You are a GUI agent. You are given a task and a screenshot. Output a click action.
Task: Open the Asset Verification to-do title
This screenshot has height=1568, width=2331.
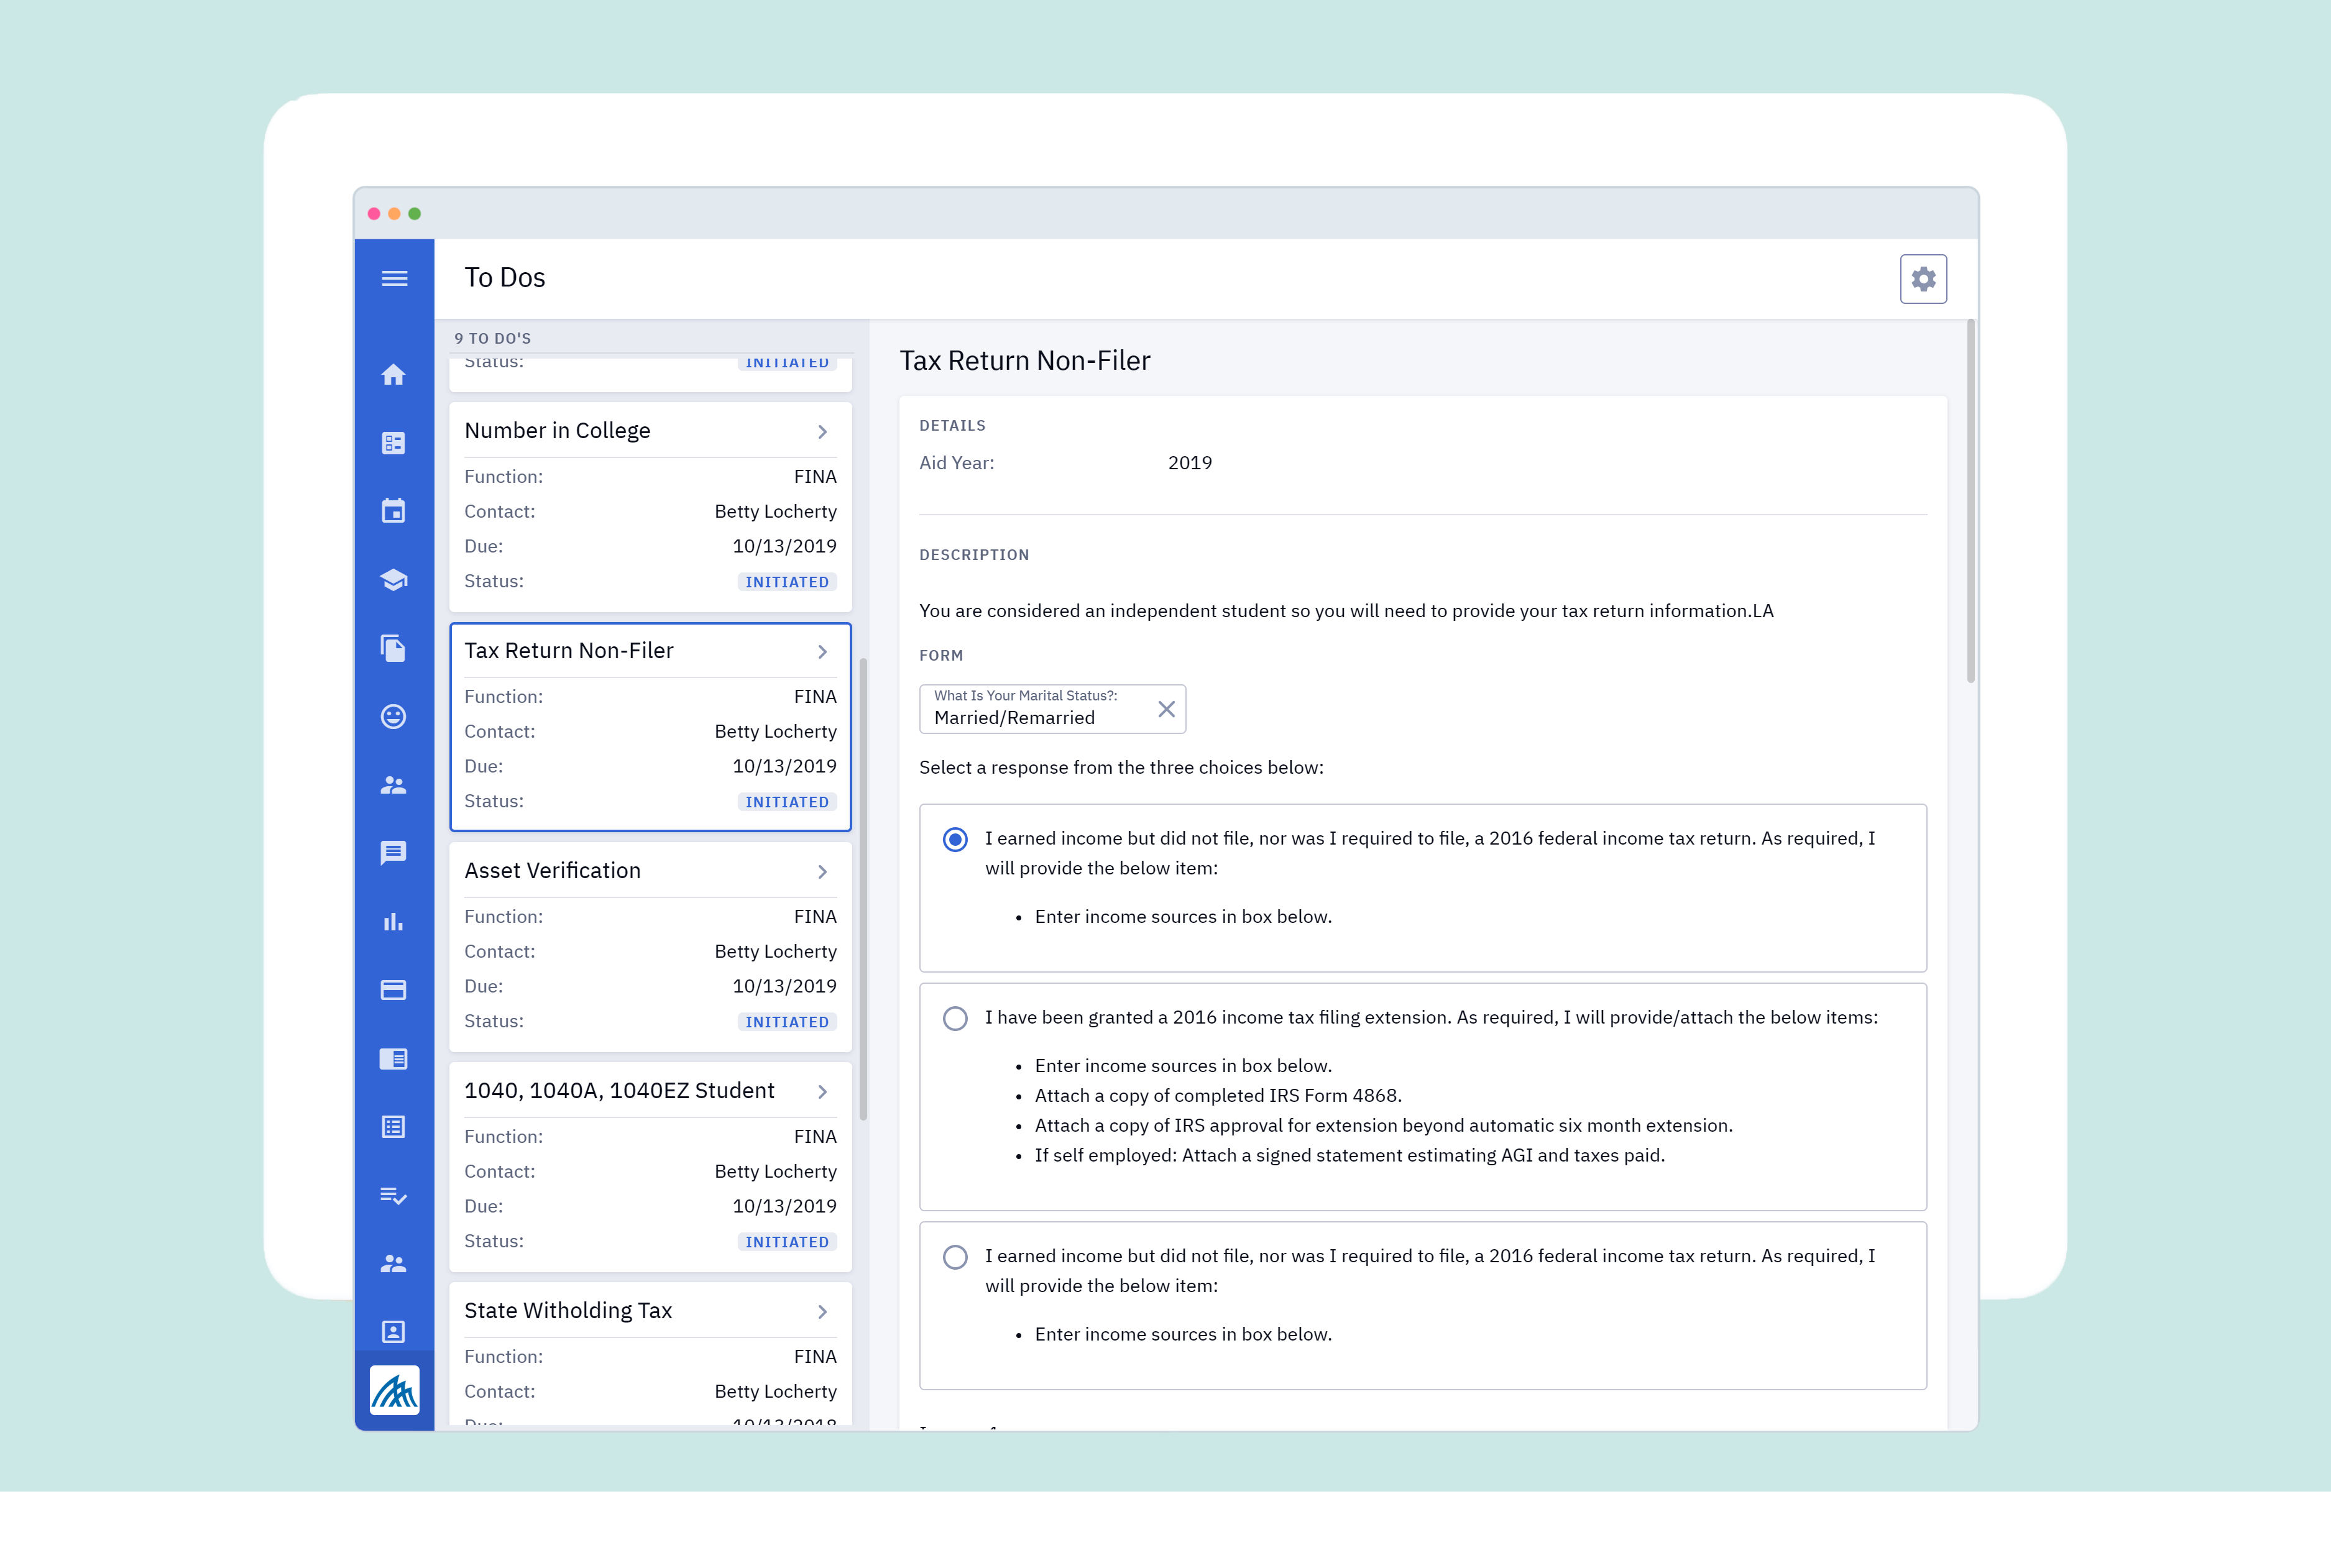[x=552, y=871]
